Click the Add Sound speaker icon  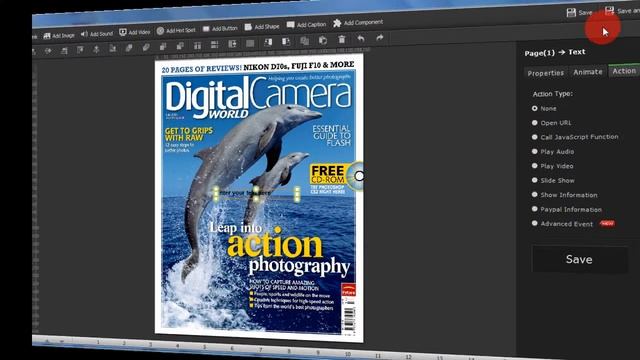coord(84,34)
